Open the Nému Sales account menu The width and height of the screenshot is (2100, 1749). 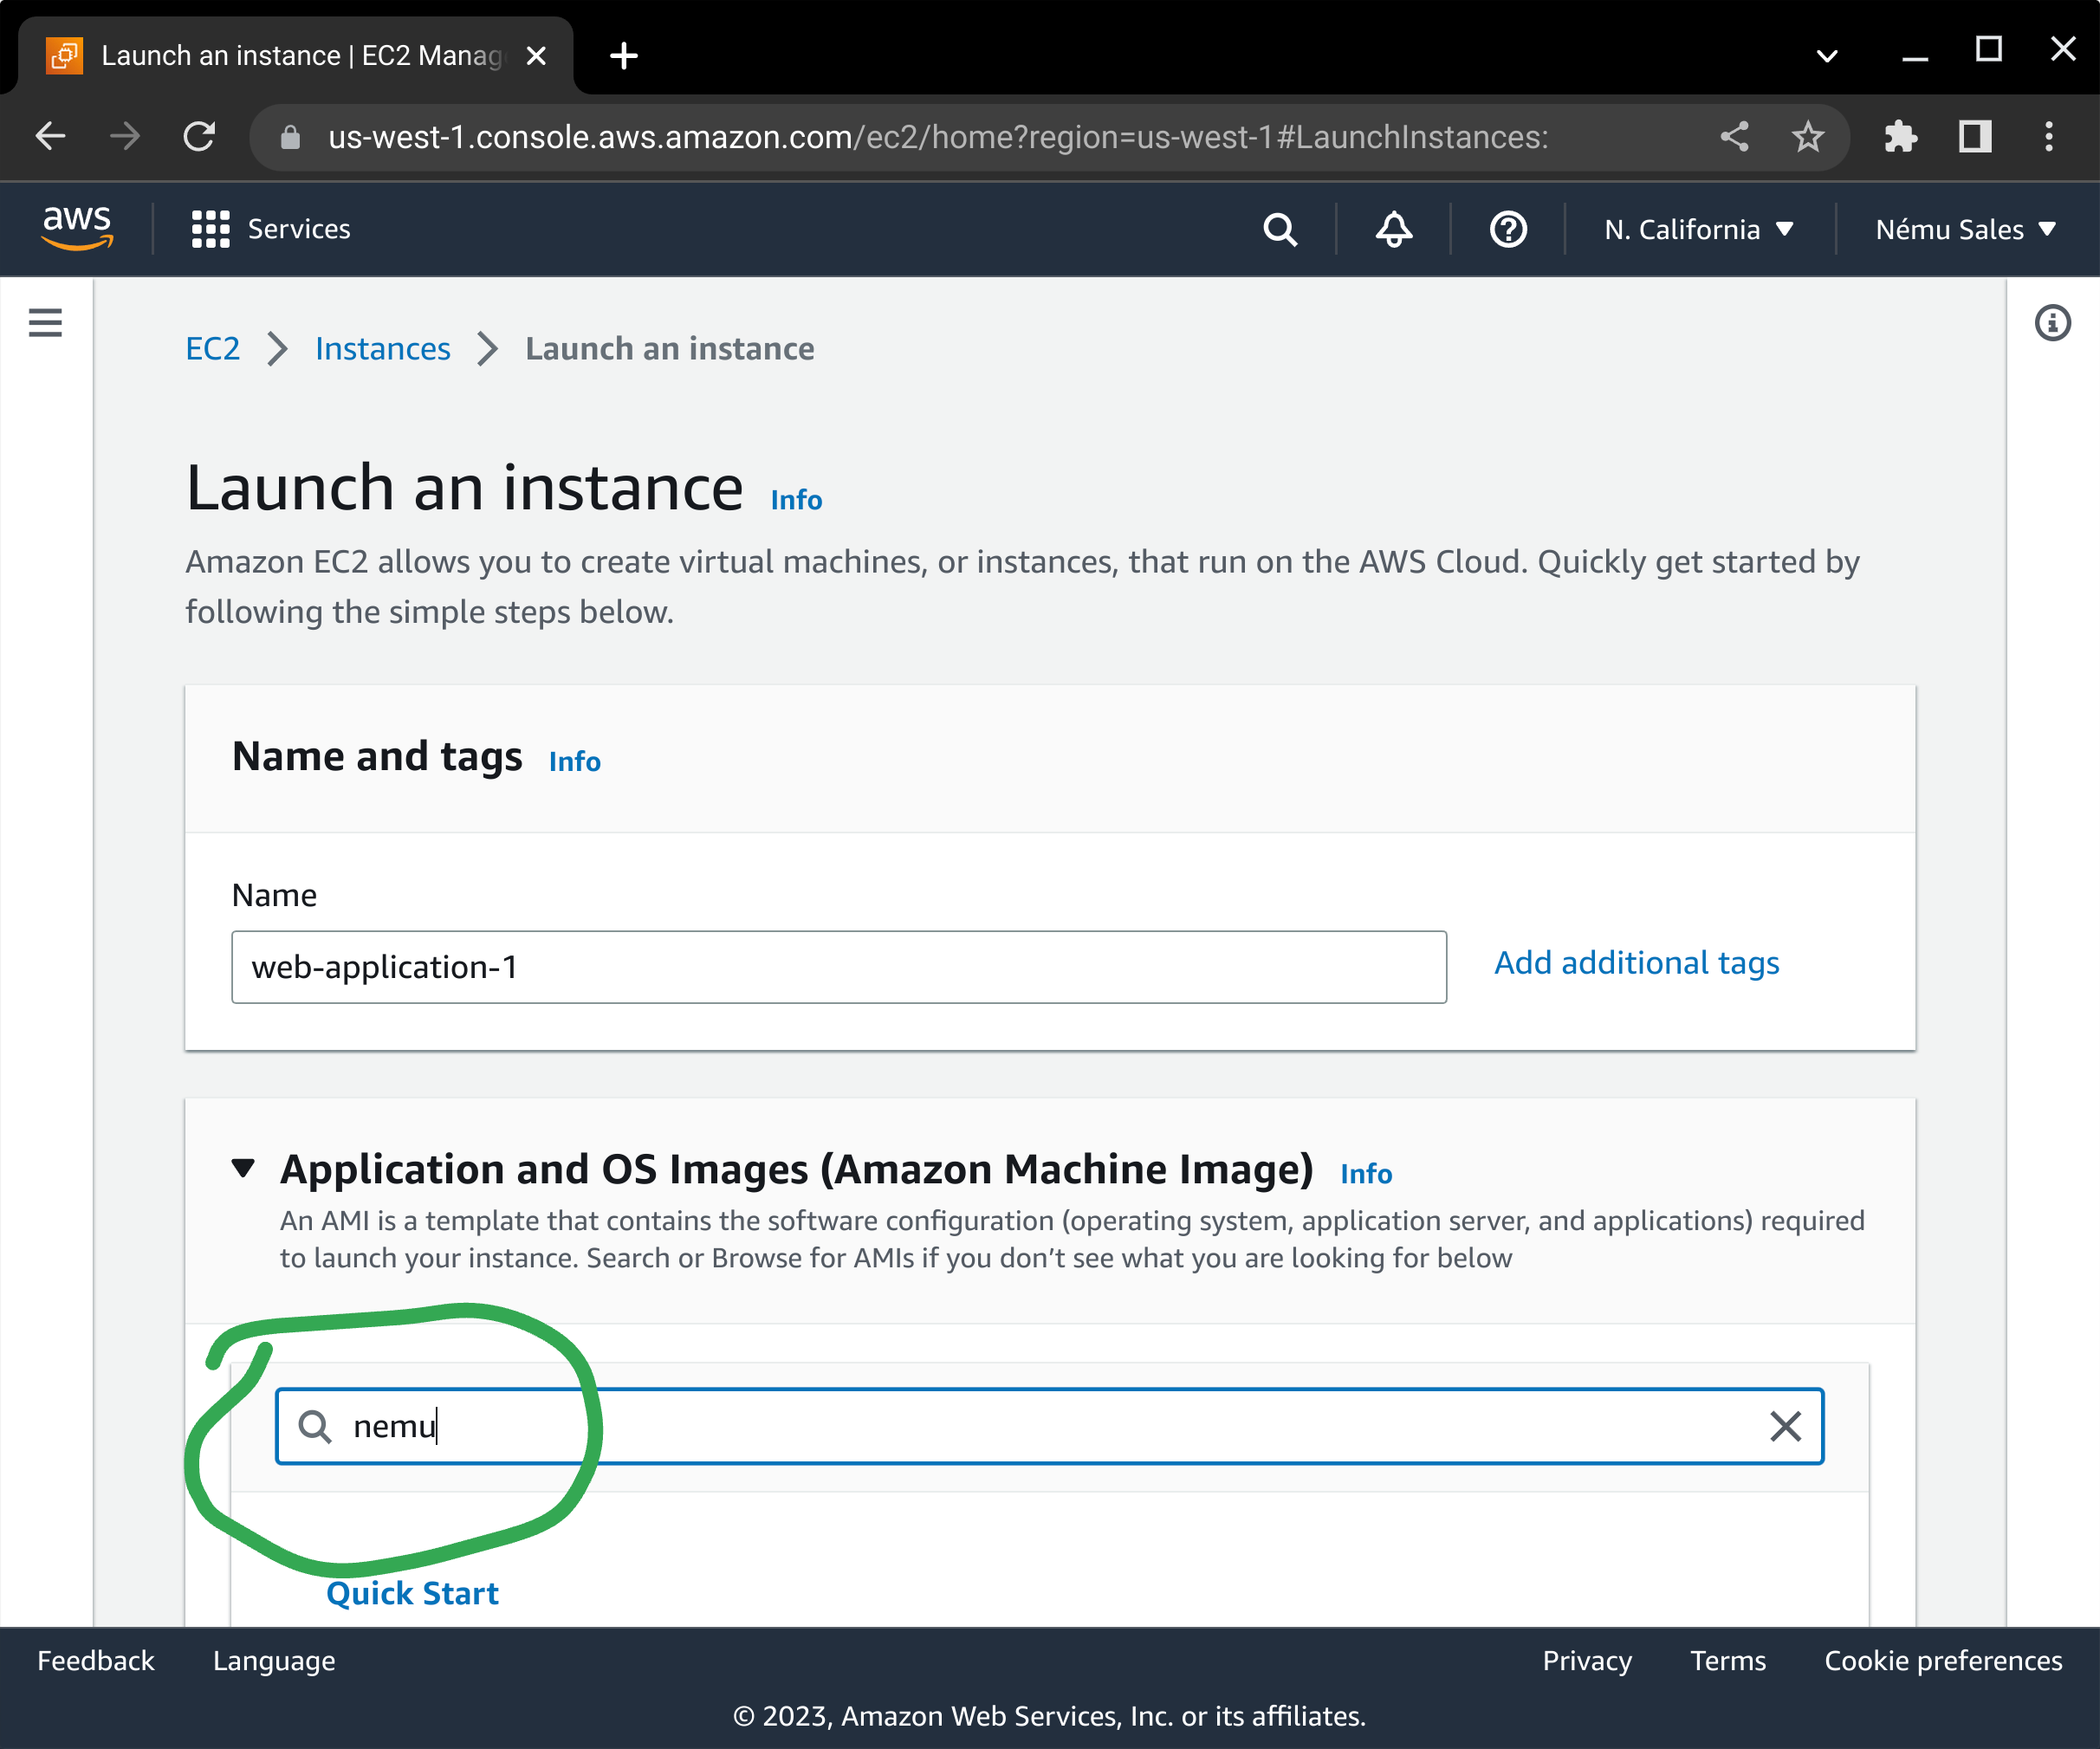point(1965,229)
